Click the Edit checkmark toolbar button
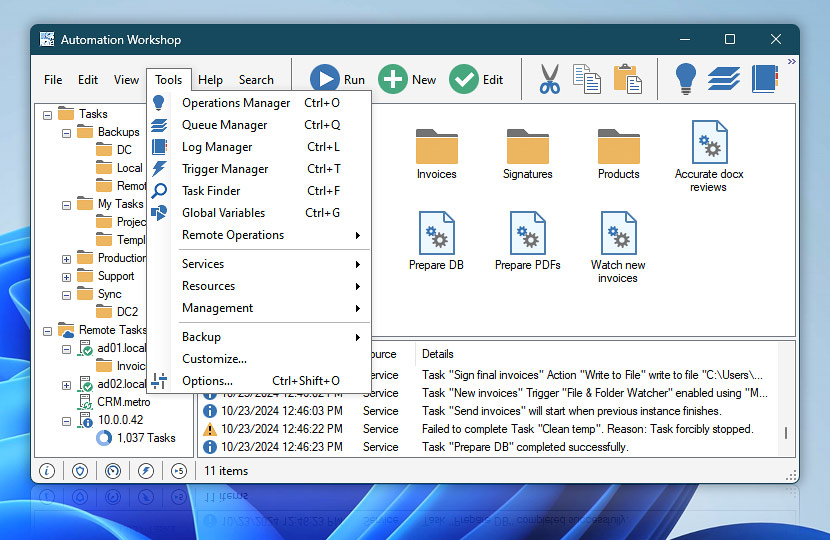This screenshot has width=830, height=540. pyautogui.click(x=476, y=79)
